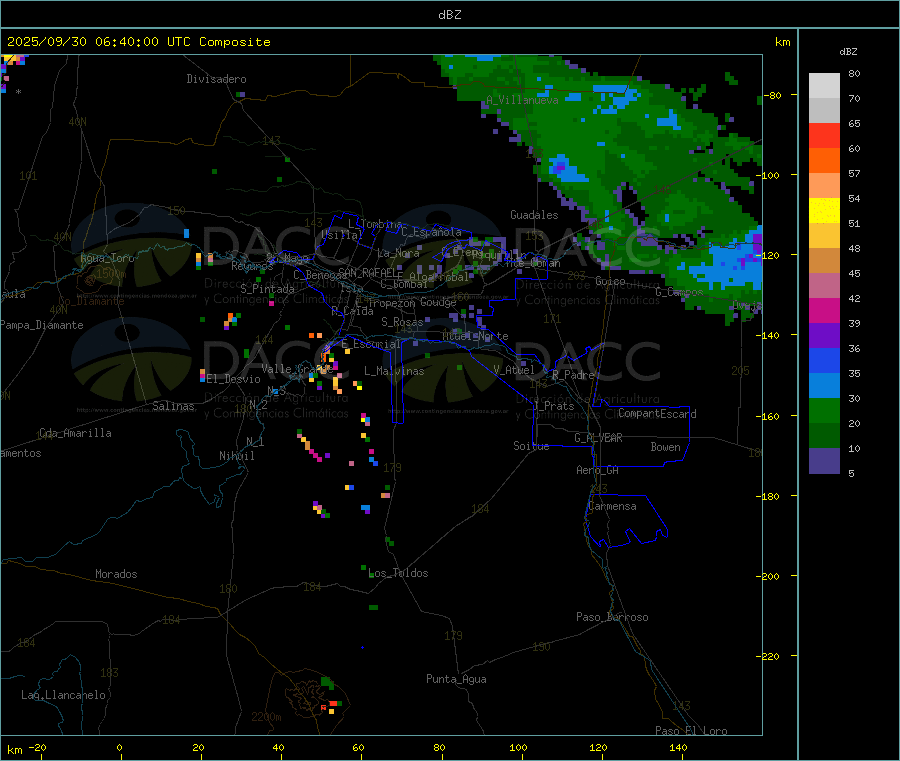Click the Paso_Barroso map label
Screen dimensions: 900x761
pyautogui.click(x=612, y=617)
